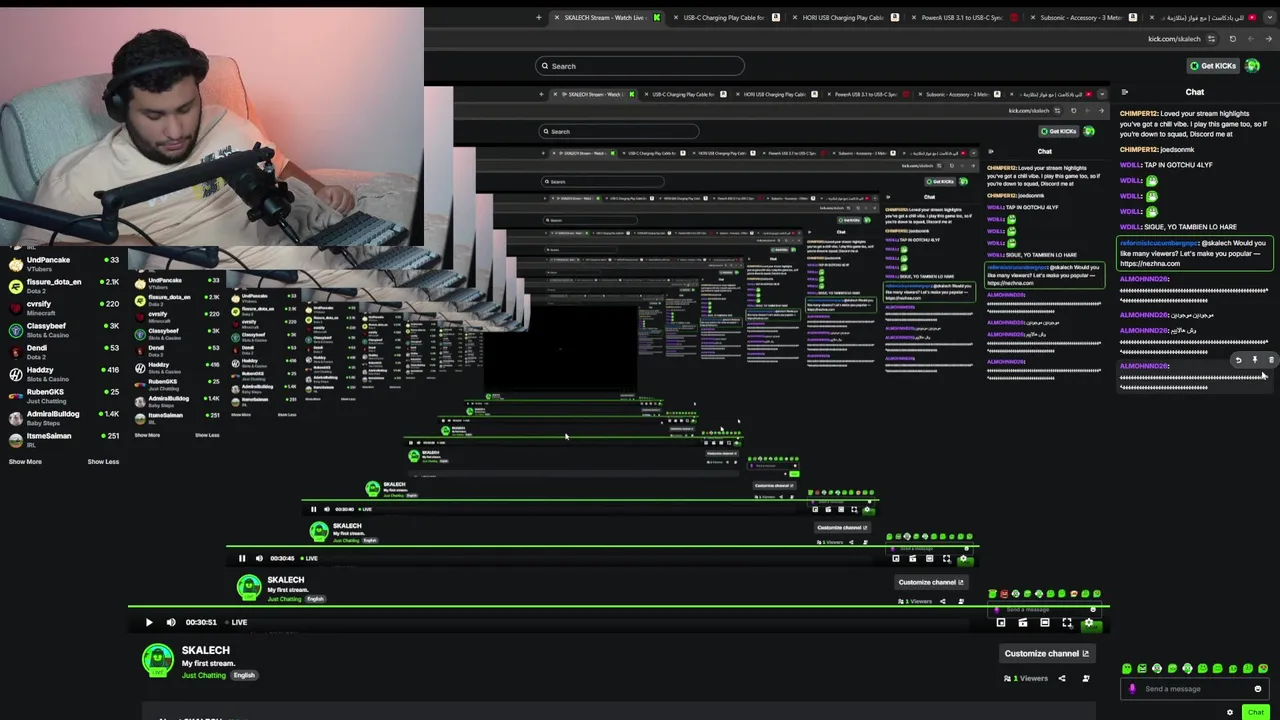Click the first emote above the message box
This screenshot has height=720, width=1280.
click(1127, 668)
